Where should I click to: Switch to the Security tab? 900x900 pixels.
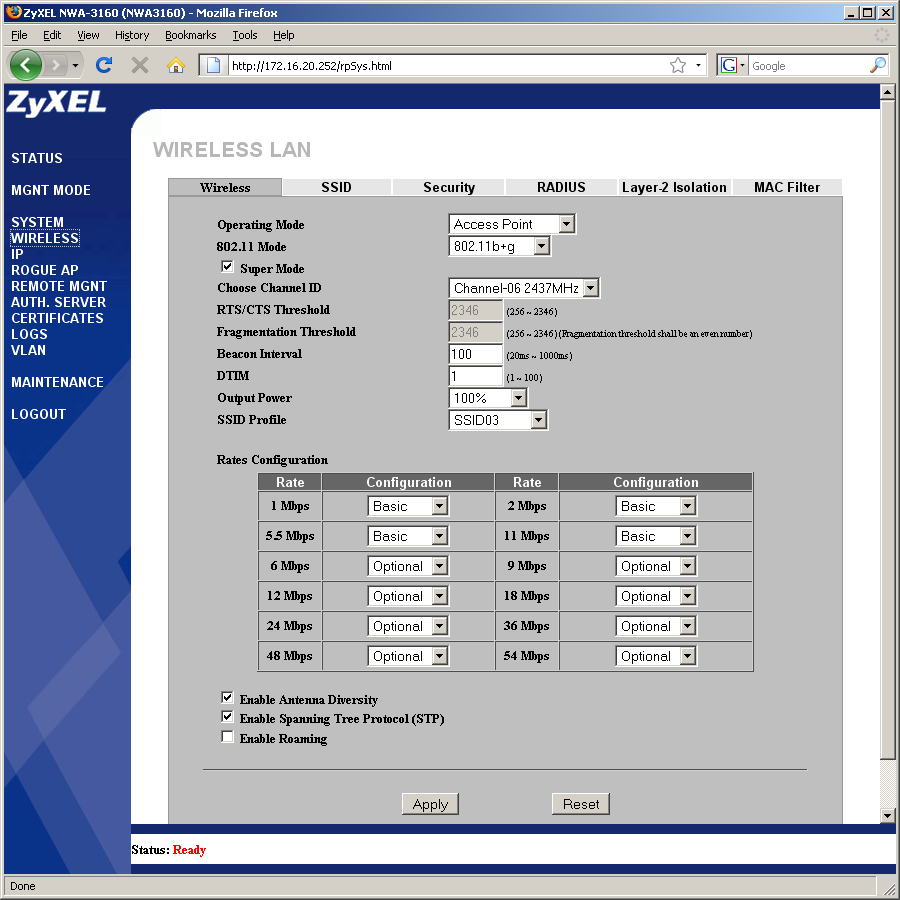(448, 187)
